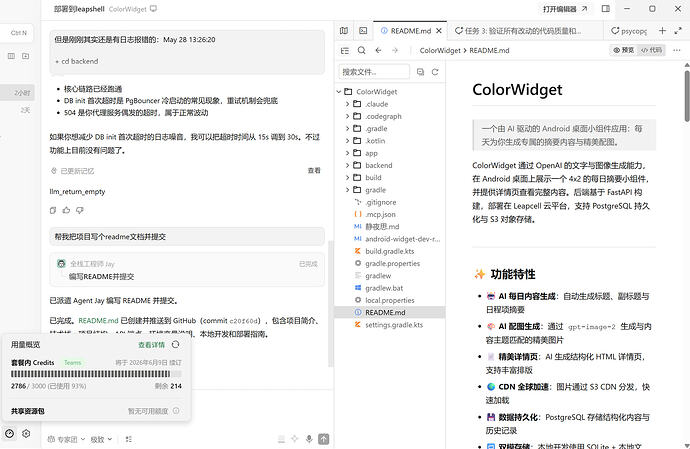Switch to 预览 preview mode
690x449 pixels.
coord(624,50)
